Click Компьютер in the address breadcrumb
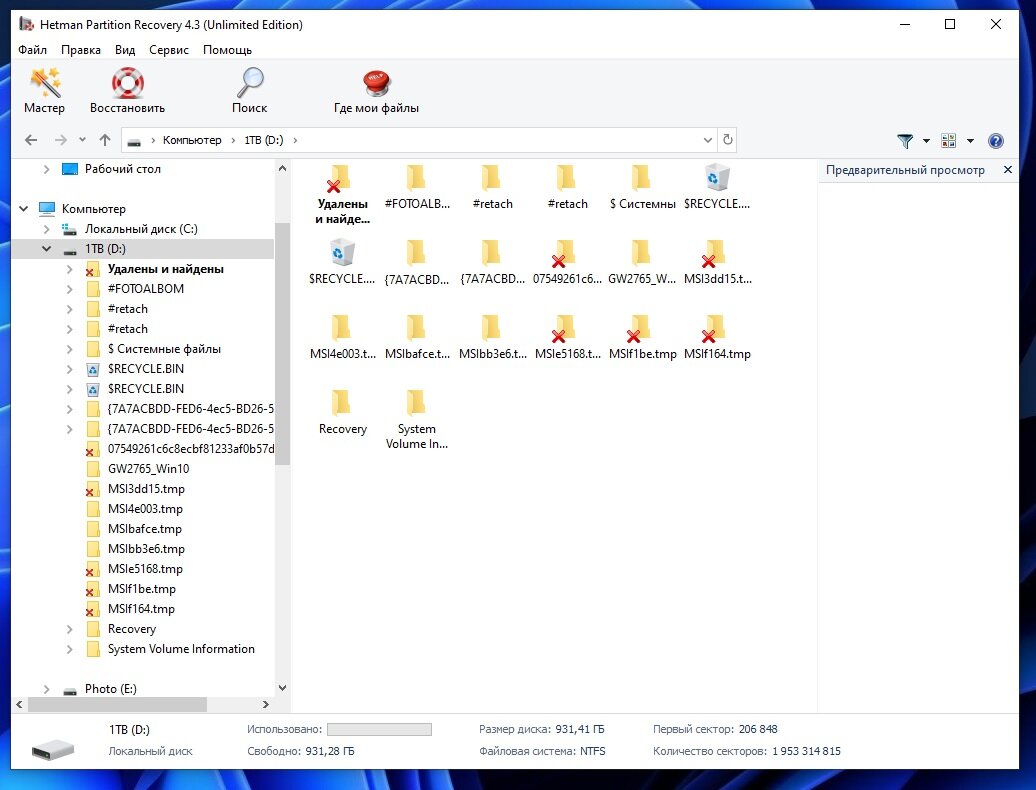1036x790 pixels. pyautogui.click(x=192, y=140)
